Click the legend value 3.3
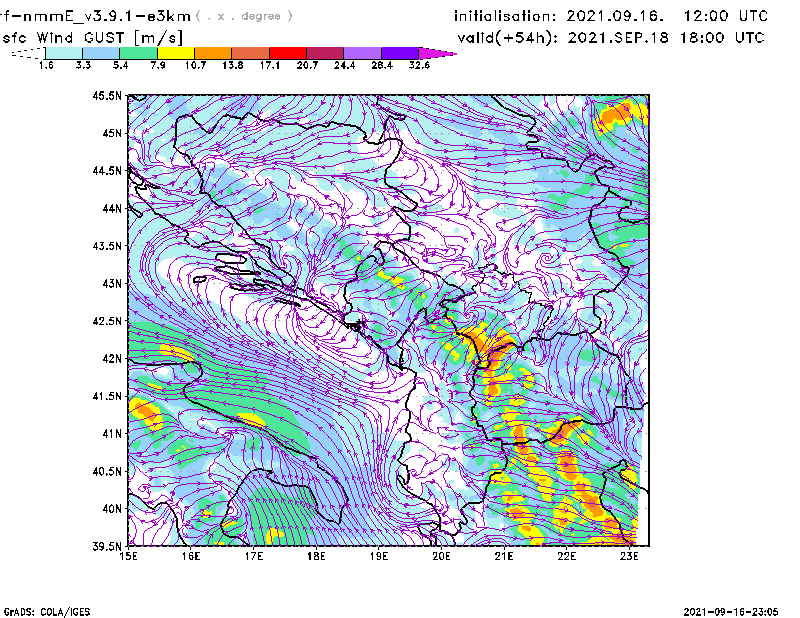The image size is (800, 618). point(83,65)
